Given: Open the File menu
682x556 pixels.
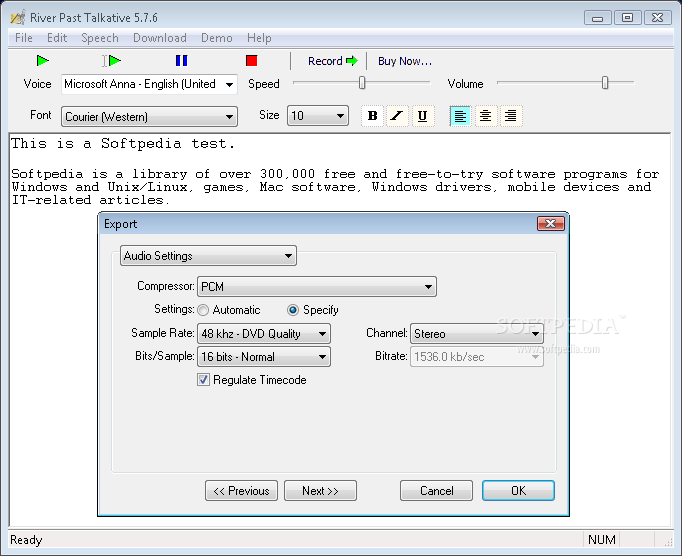Looking at the screenshot, I should [23, 38].
